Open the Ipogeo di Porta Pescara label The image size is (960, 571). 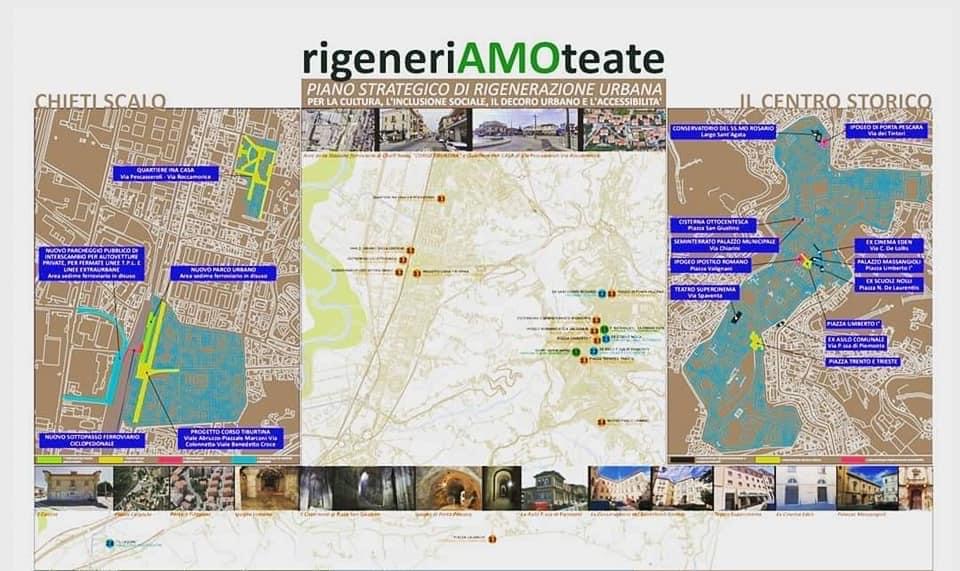click(x=886, y=130)
